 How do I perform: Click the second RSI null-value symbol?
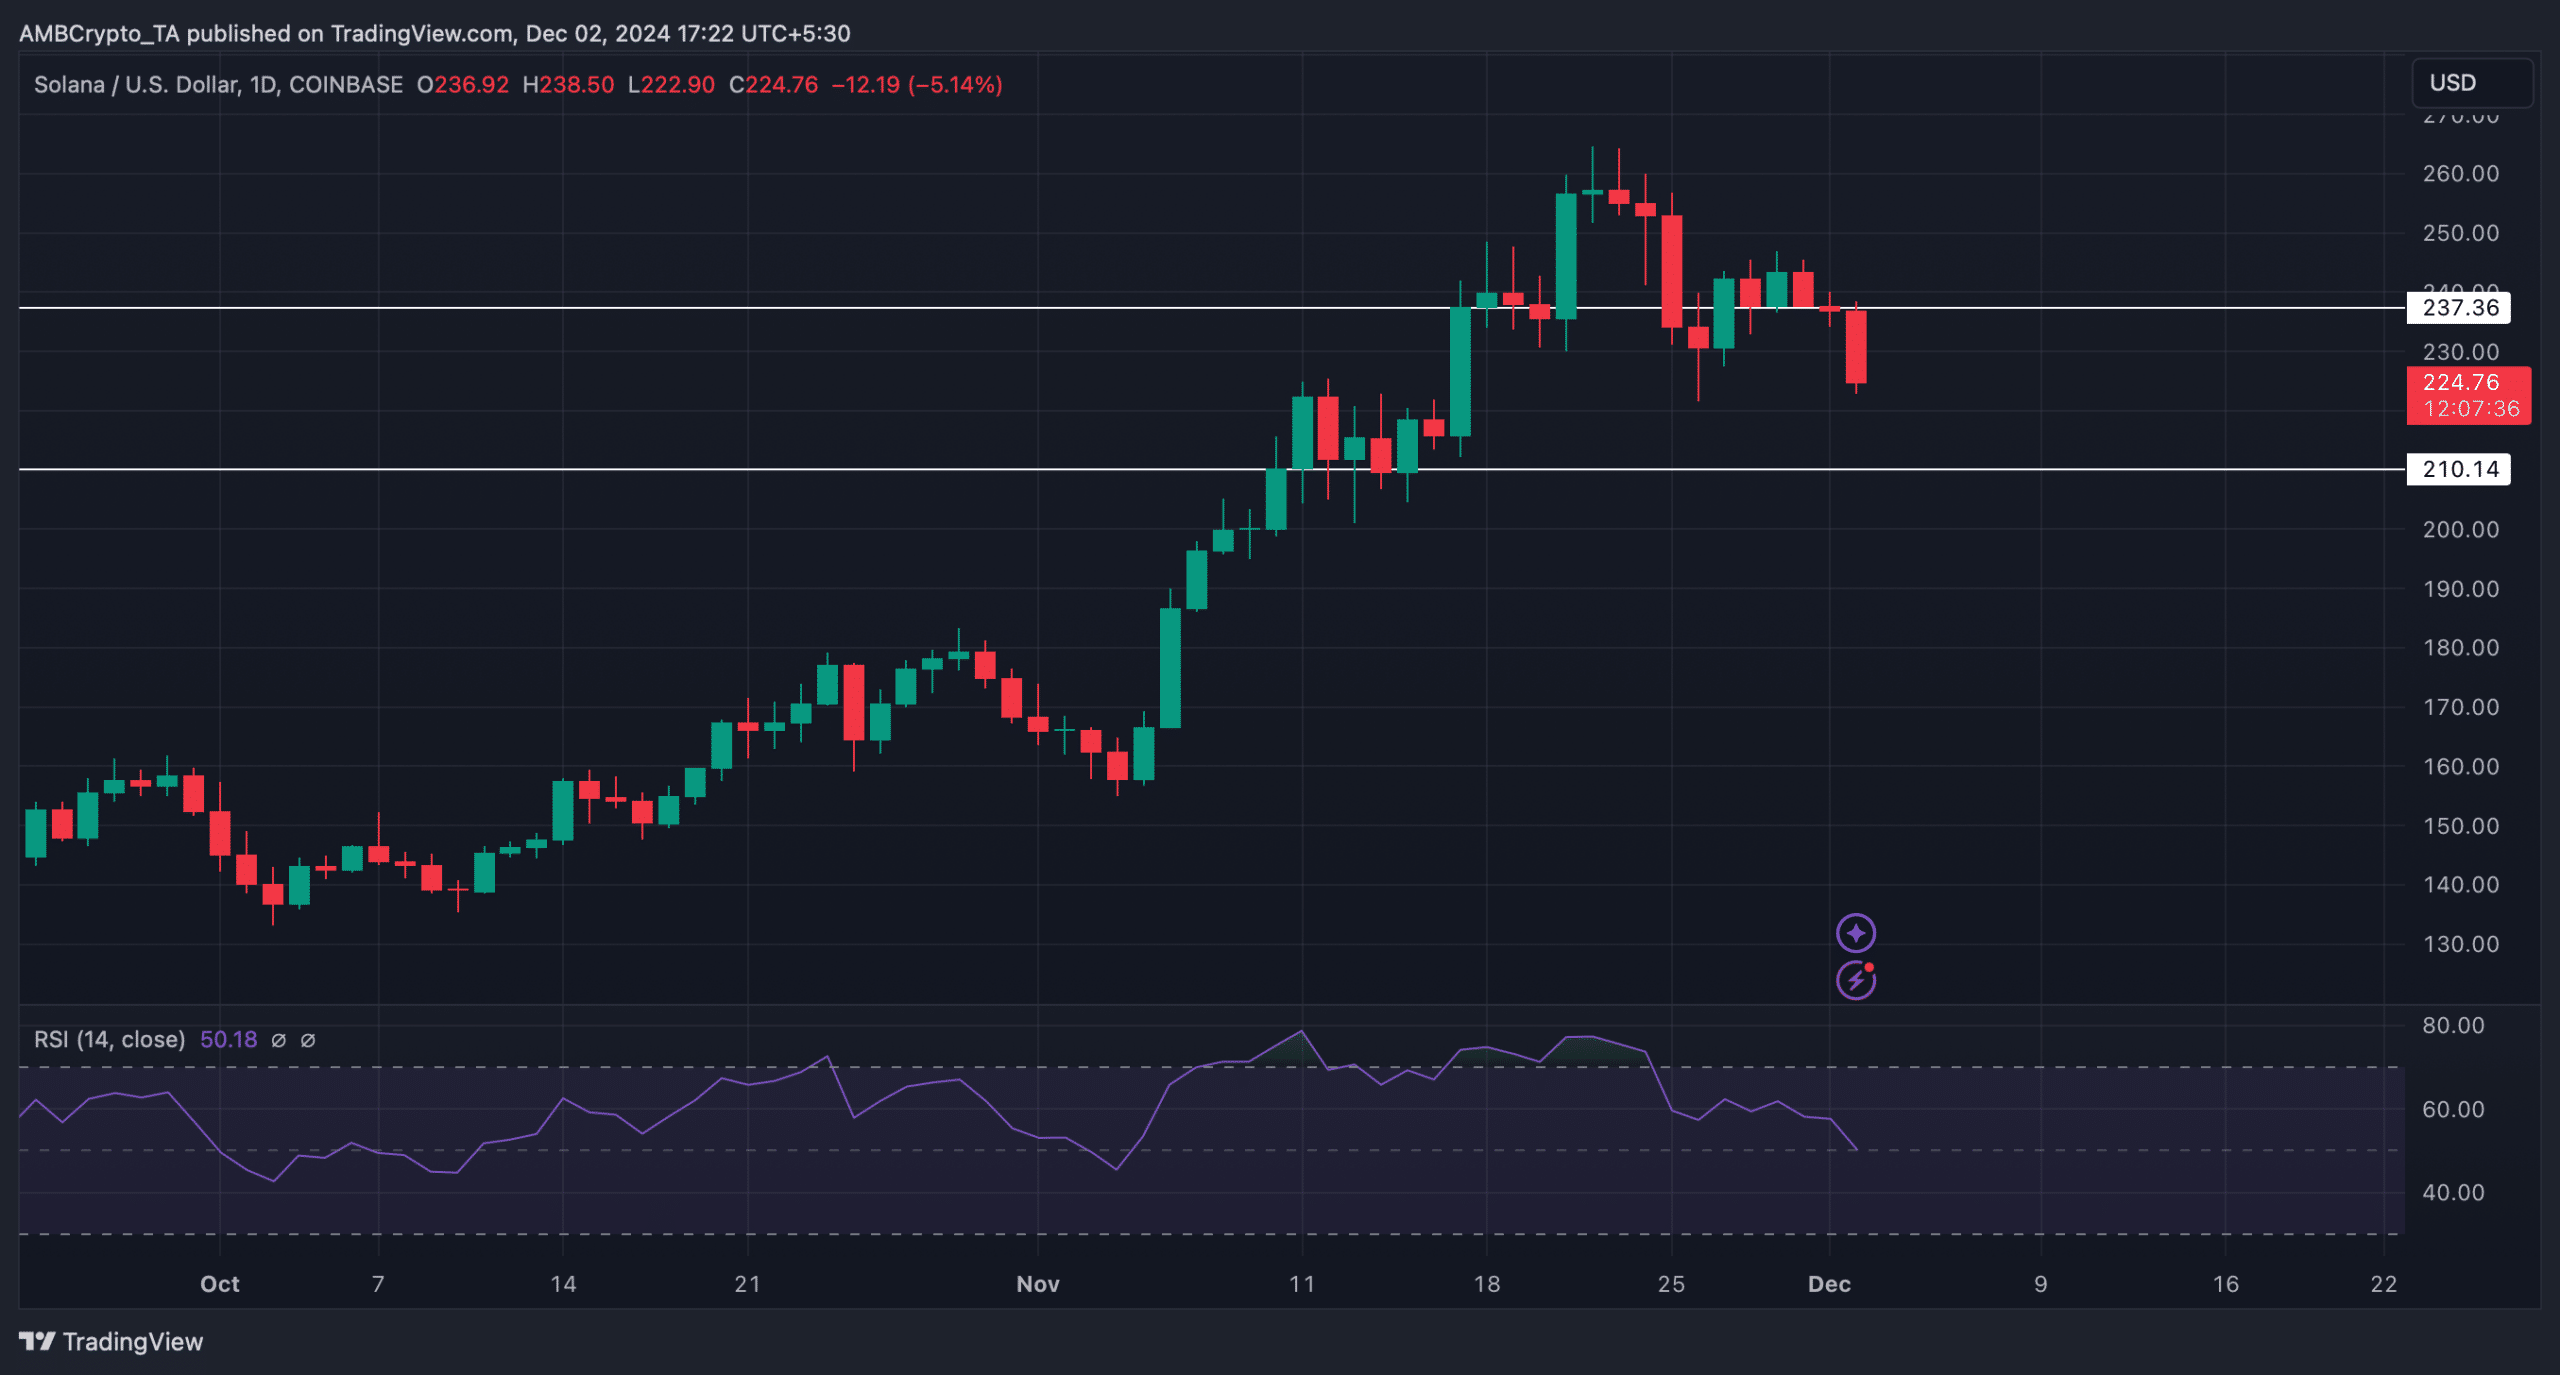308,1040
